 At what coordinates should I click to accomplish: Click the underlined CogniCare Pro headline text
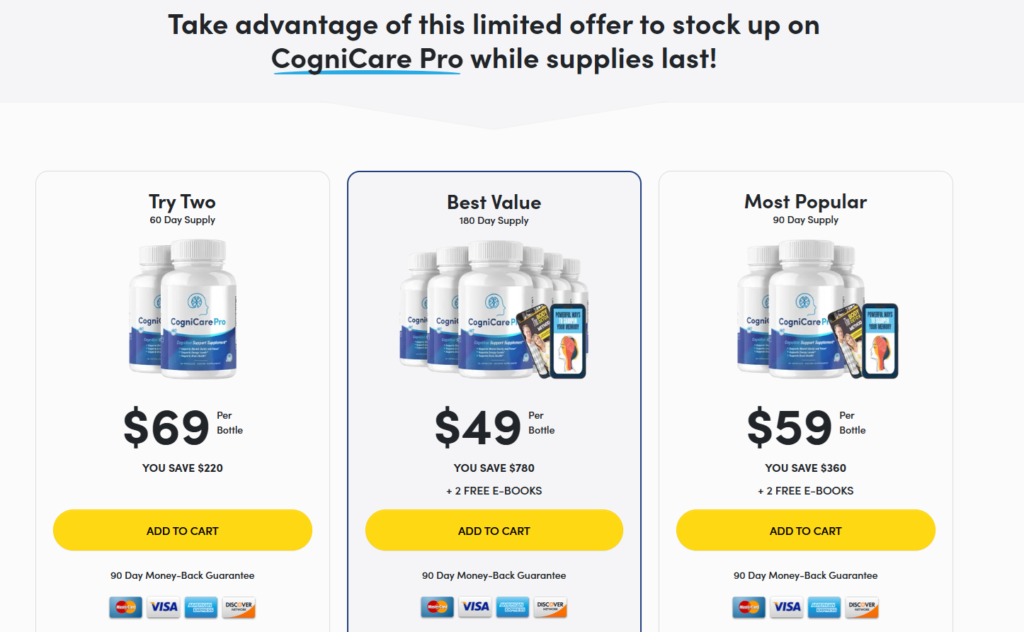click(x=367, y=59)
